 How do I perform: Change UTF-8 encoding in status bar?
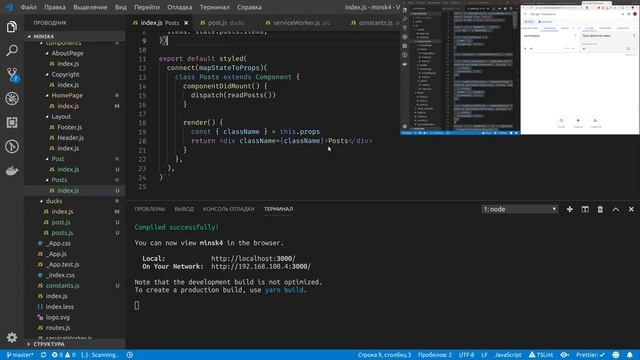point(466,355)
